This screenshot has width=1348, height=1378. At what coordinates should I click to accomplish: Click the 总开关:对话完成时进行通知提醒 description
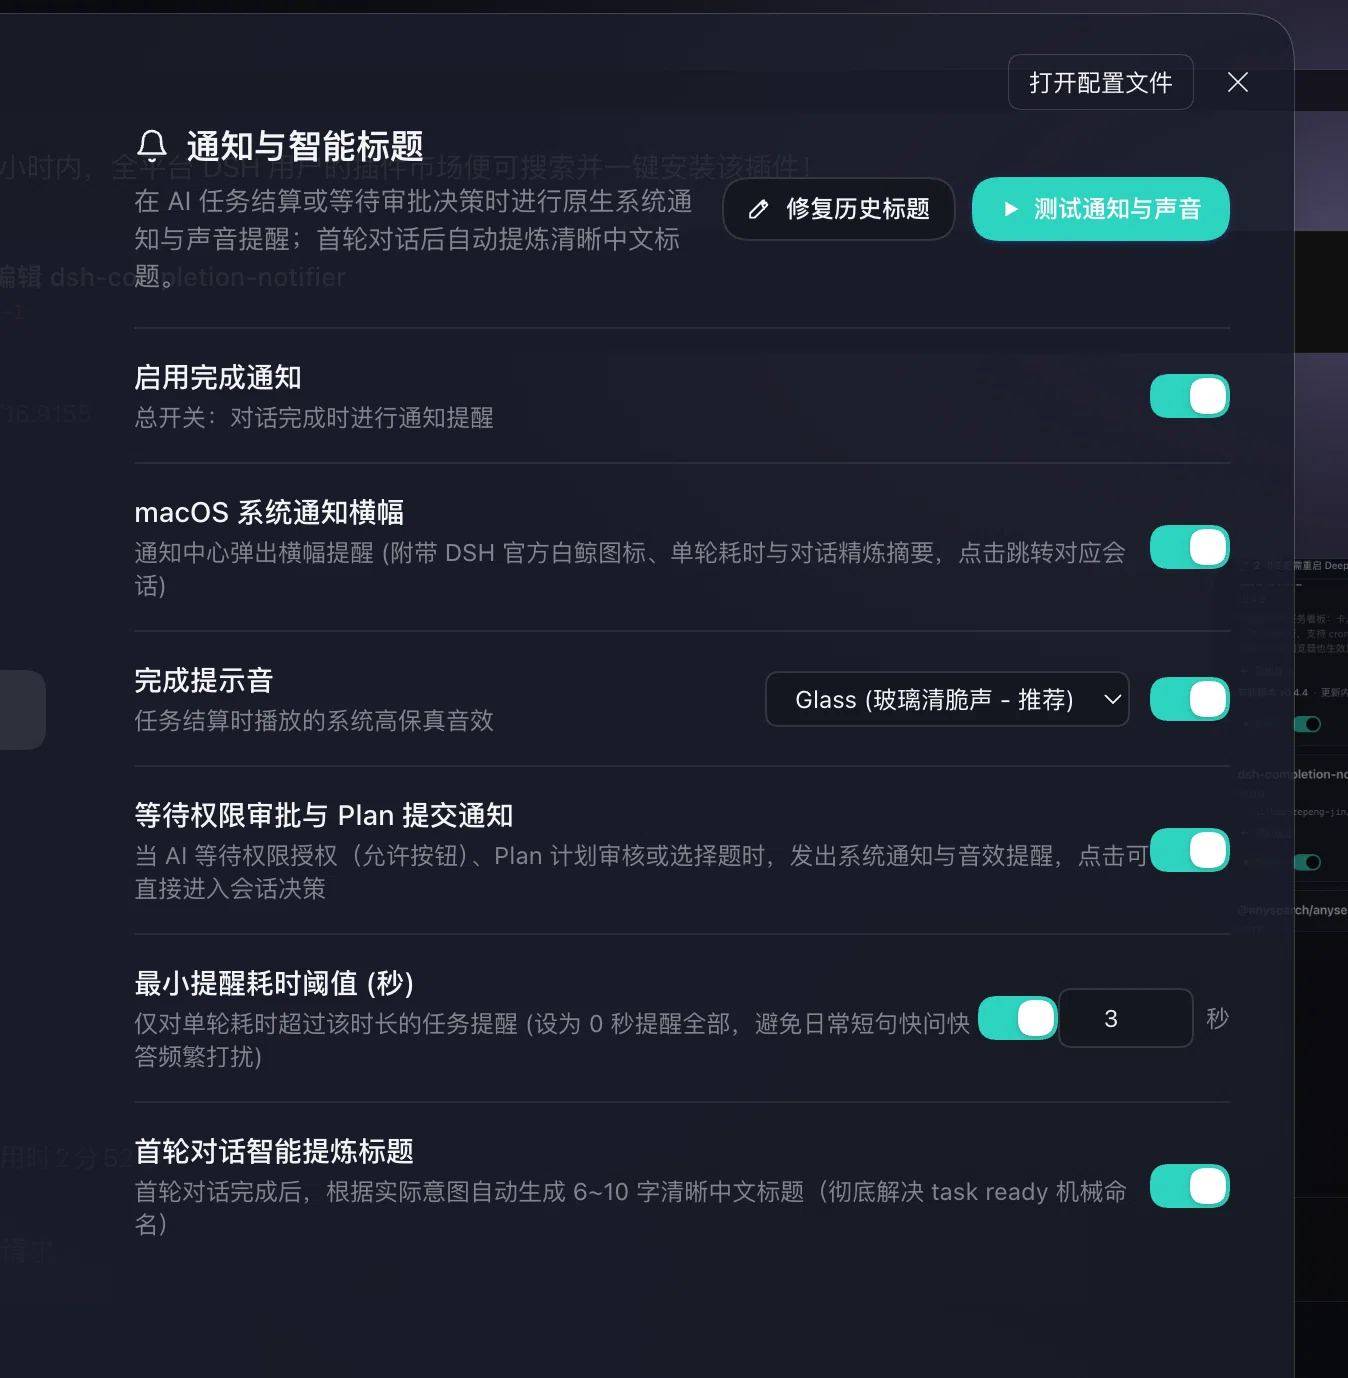pos(314,417)
